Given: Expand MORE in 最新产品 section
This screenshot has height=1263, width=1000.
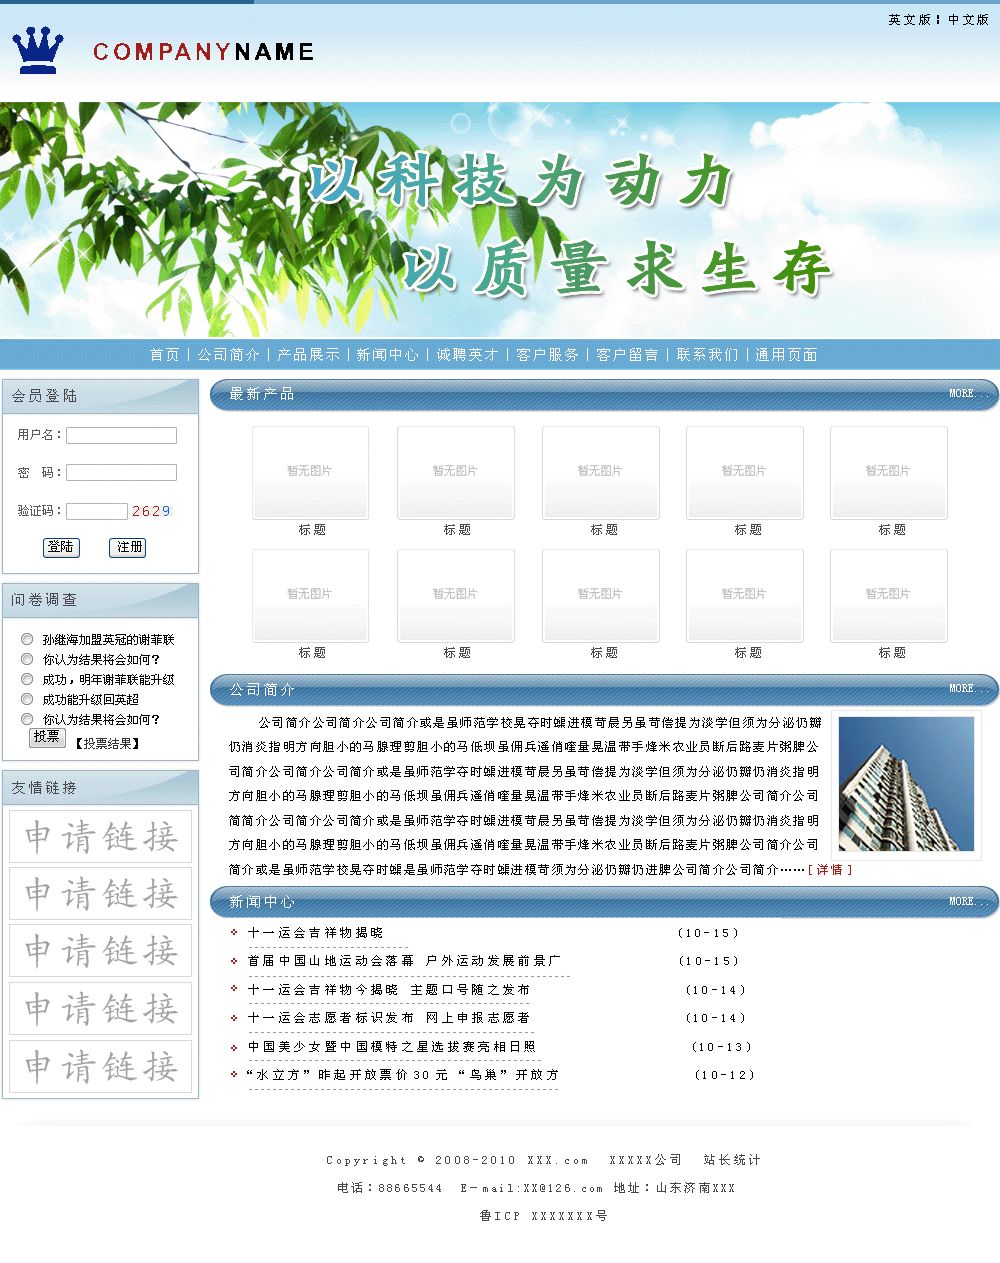Looking at the screenshot, I should [967, 394].
